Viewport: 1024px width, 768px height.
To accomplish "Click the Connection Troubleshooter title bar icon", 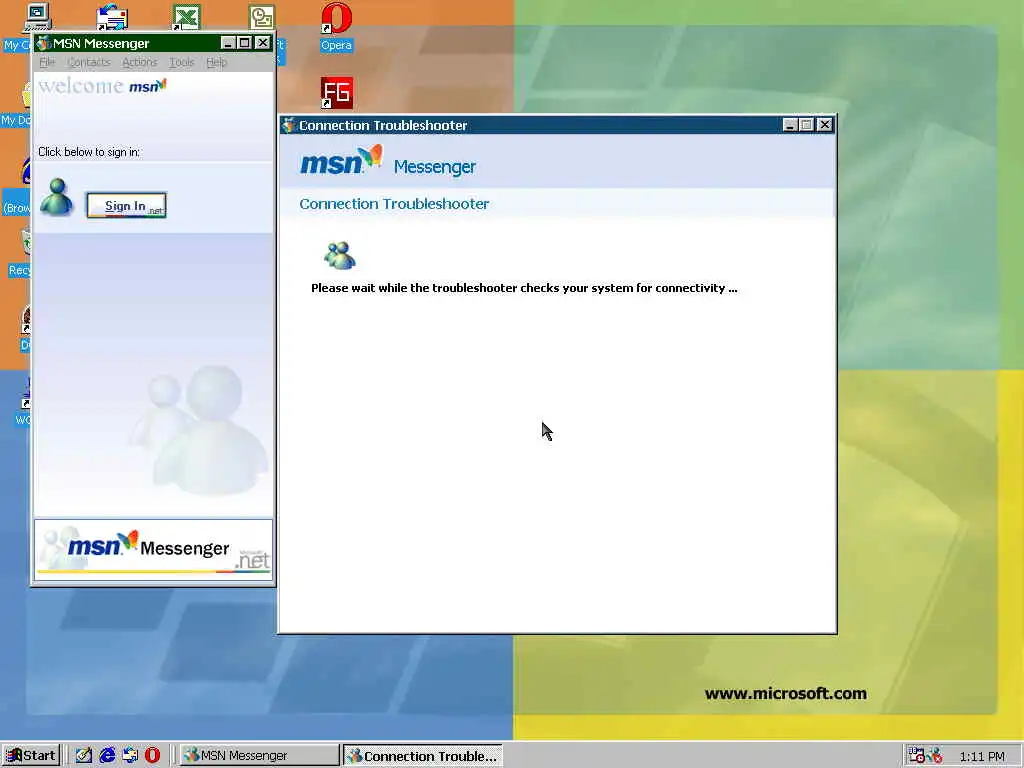I will pos(289,125).
